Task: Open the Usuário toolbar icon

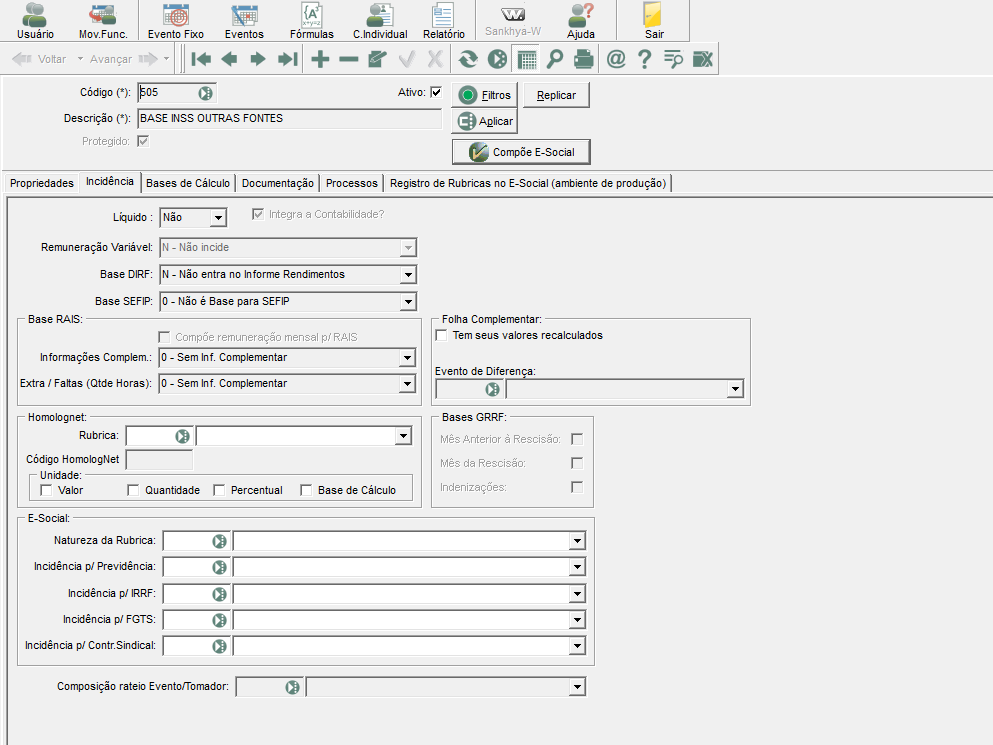Action: (x=35, y=21)
